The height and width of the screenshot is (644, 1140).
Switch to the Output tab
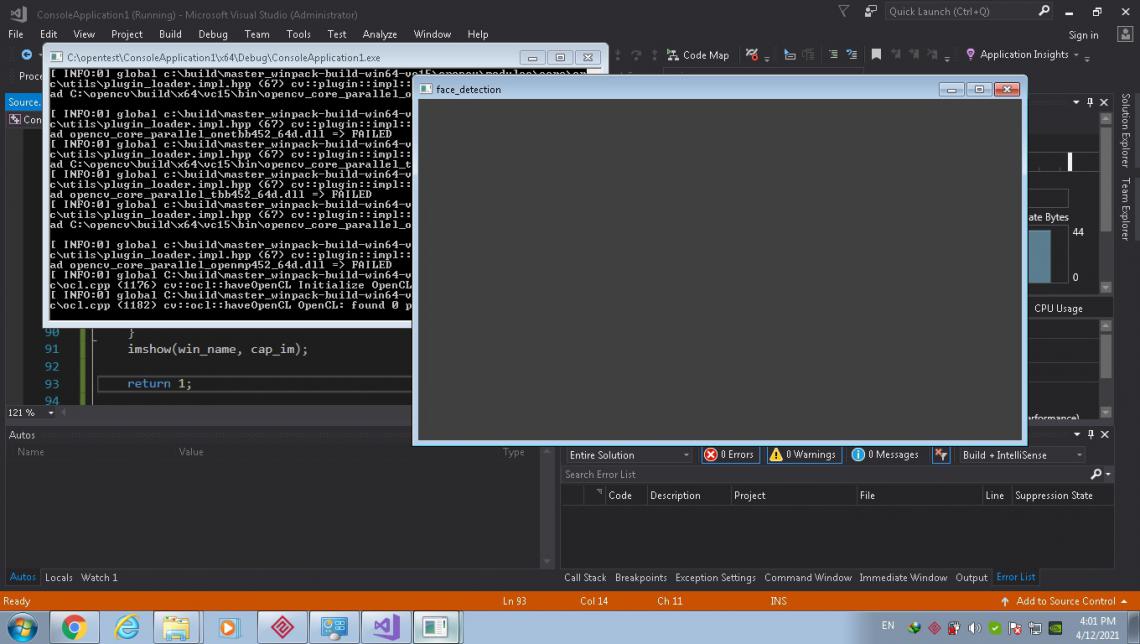(971, 577)
